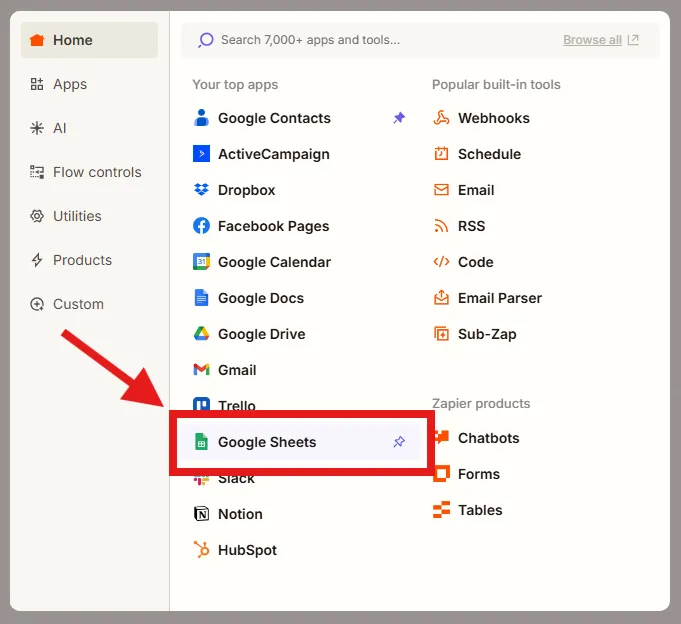
Task: Select the Utilities category
Action: [66, 216]
